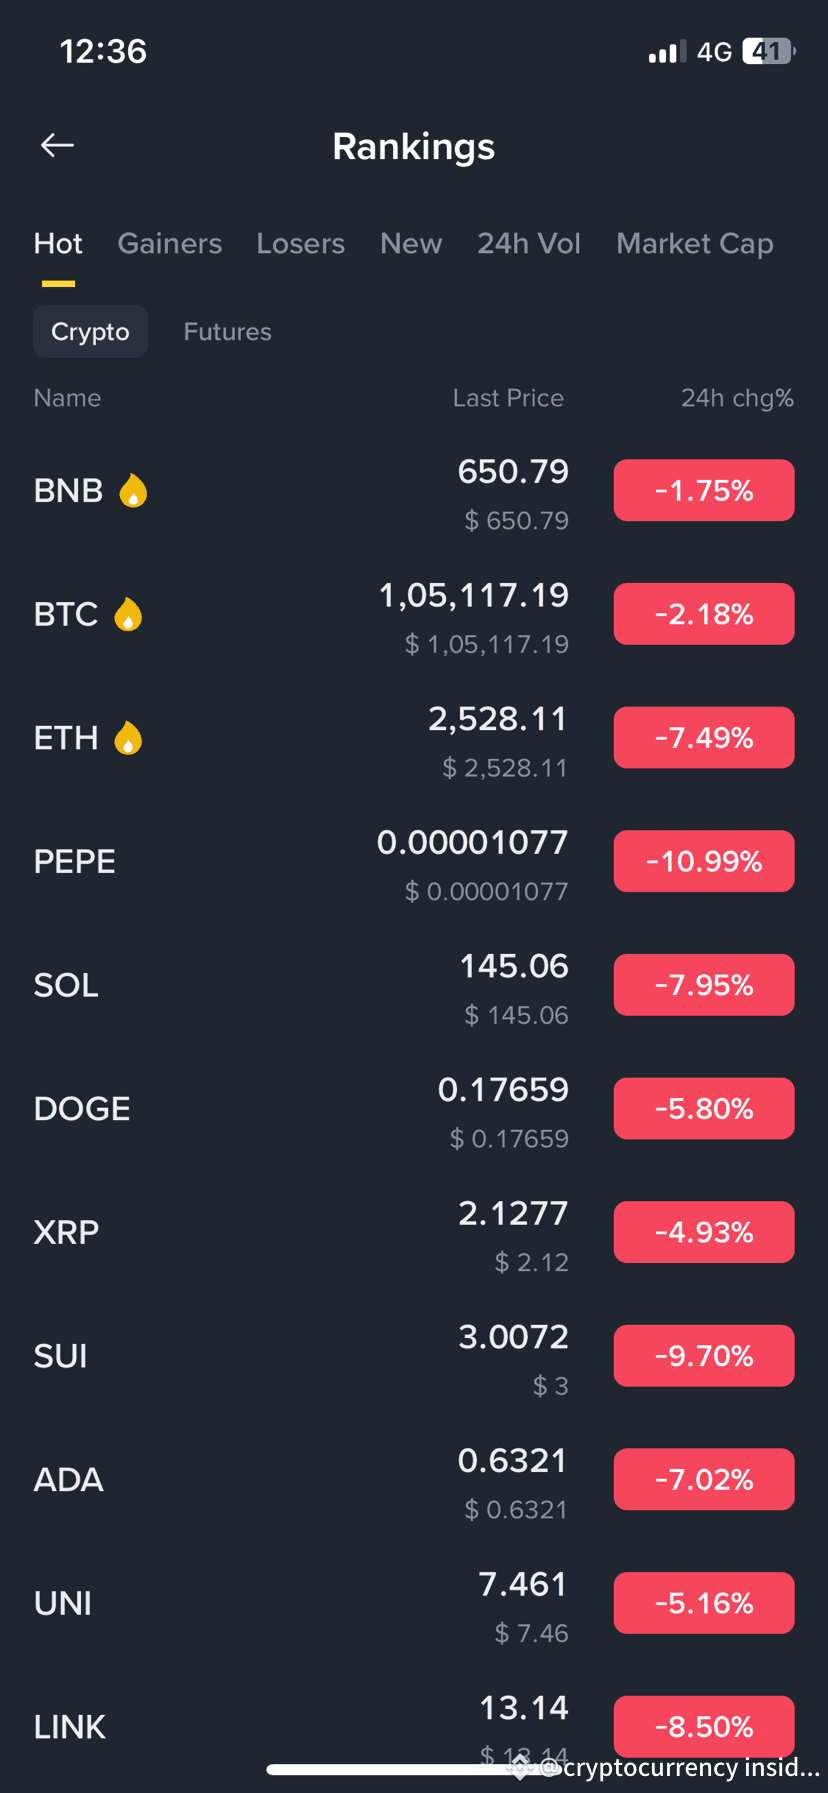
Task: Open the New tab
Action: (x=411, y=244)
